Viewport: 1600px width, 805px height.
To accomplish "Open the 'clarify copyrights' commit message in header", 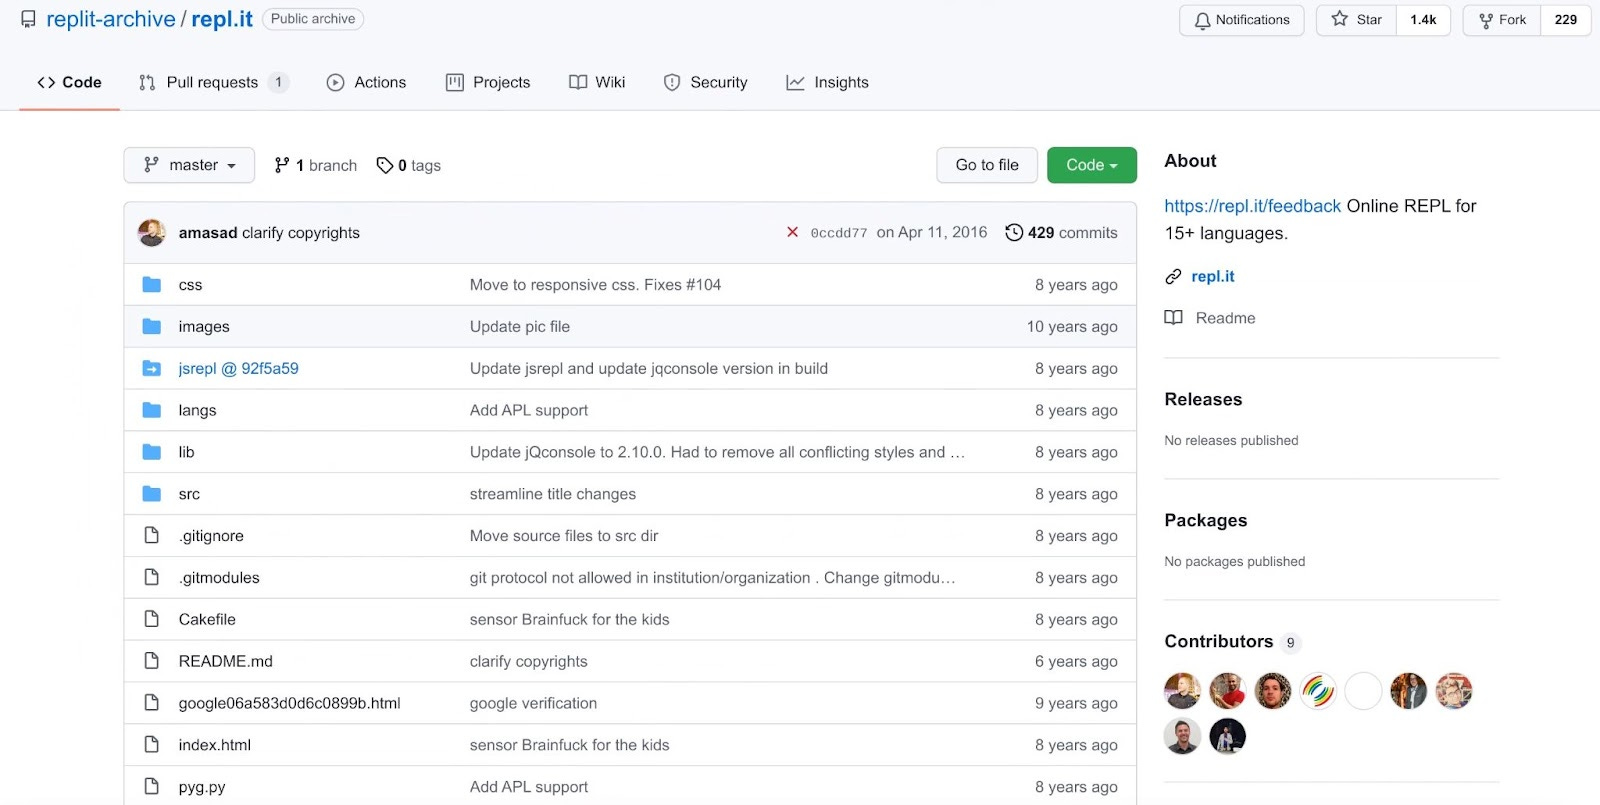I will tap(301, 232).
